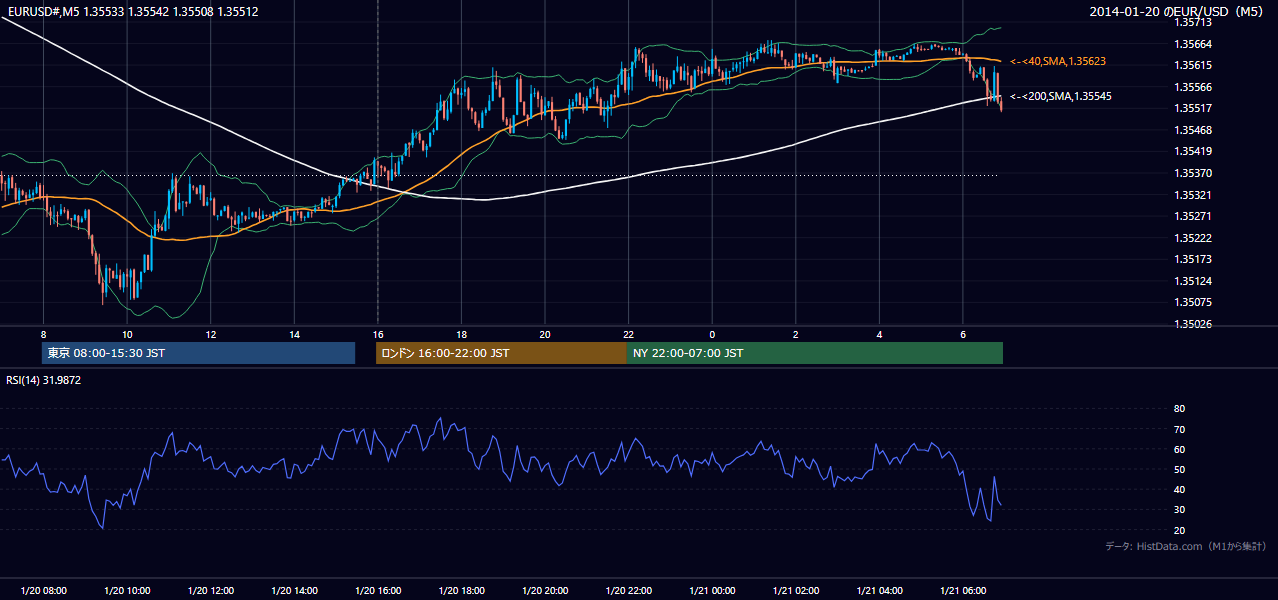Click the EURUSD#,M5 price header text
The height and width of the screenshot is (600, 1278).
pos(133,12)
